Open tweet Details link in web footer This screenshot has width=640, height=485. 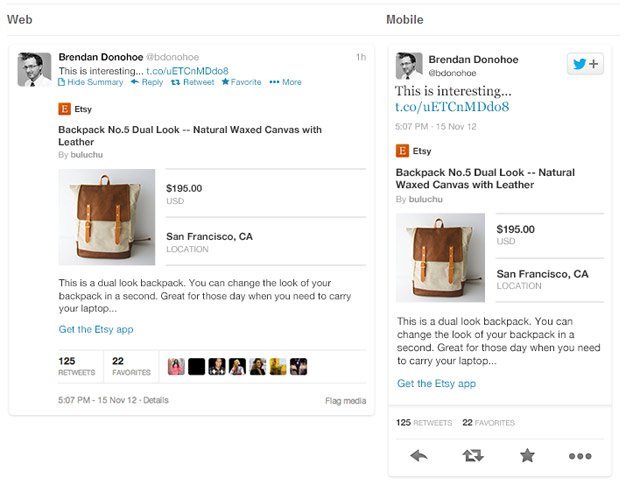154,400
